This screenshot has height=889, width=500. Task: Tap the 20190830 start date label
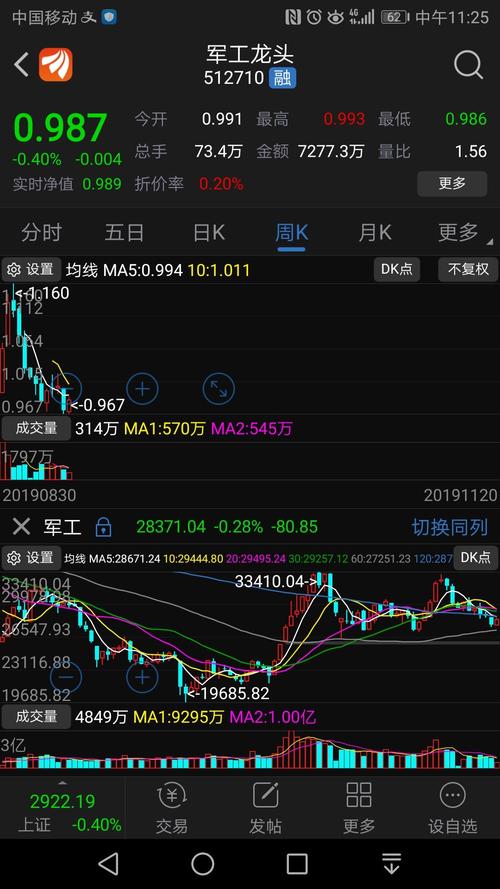(39, 496)
